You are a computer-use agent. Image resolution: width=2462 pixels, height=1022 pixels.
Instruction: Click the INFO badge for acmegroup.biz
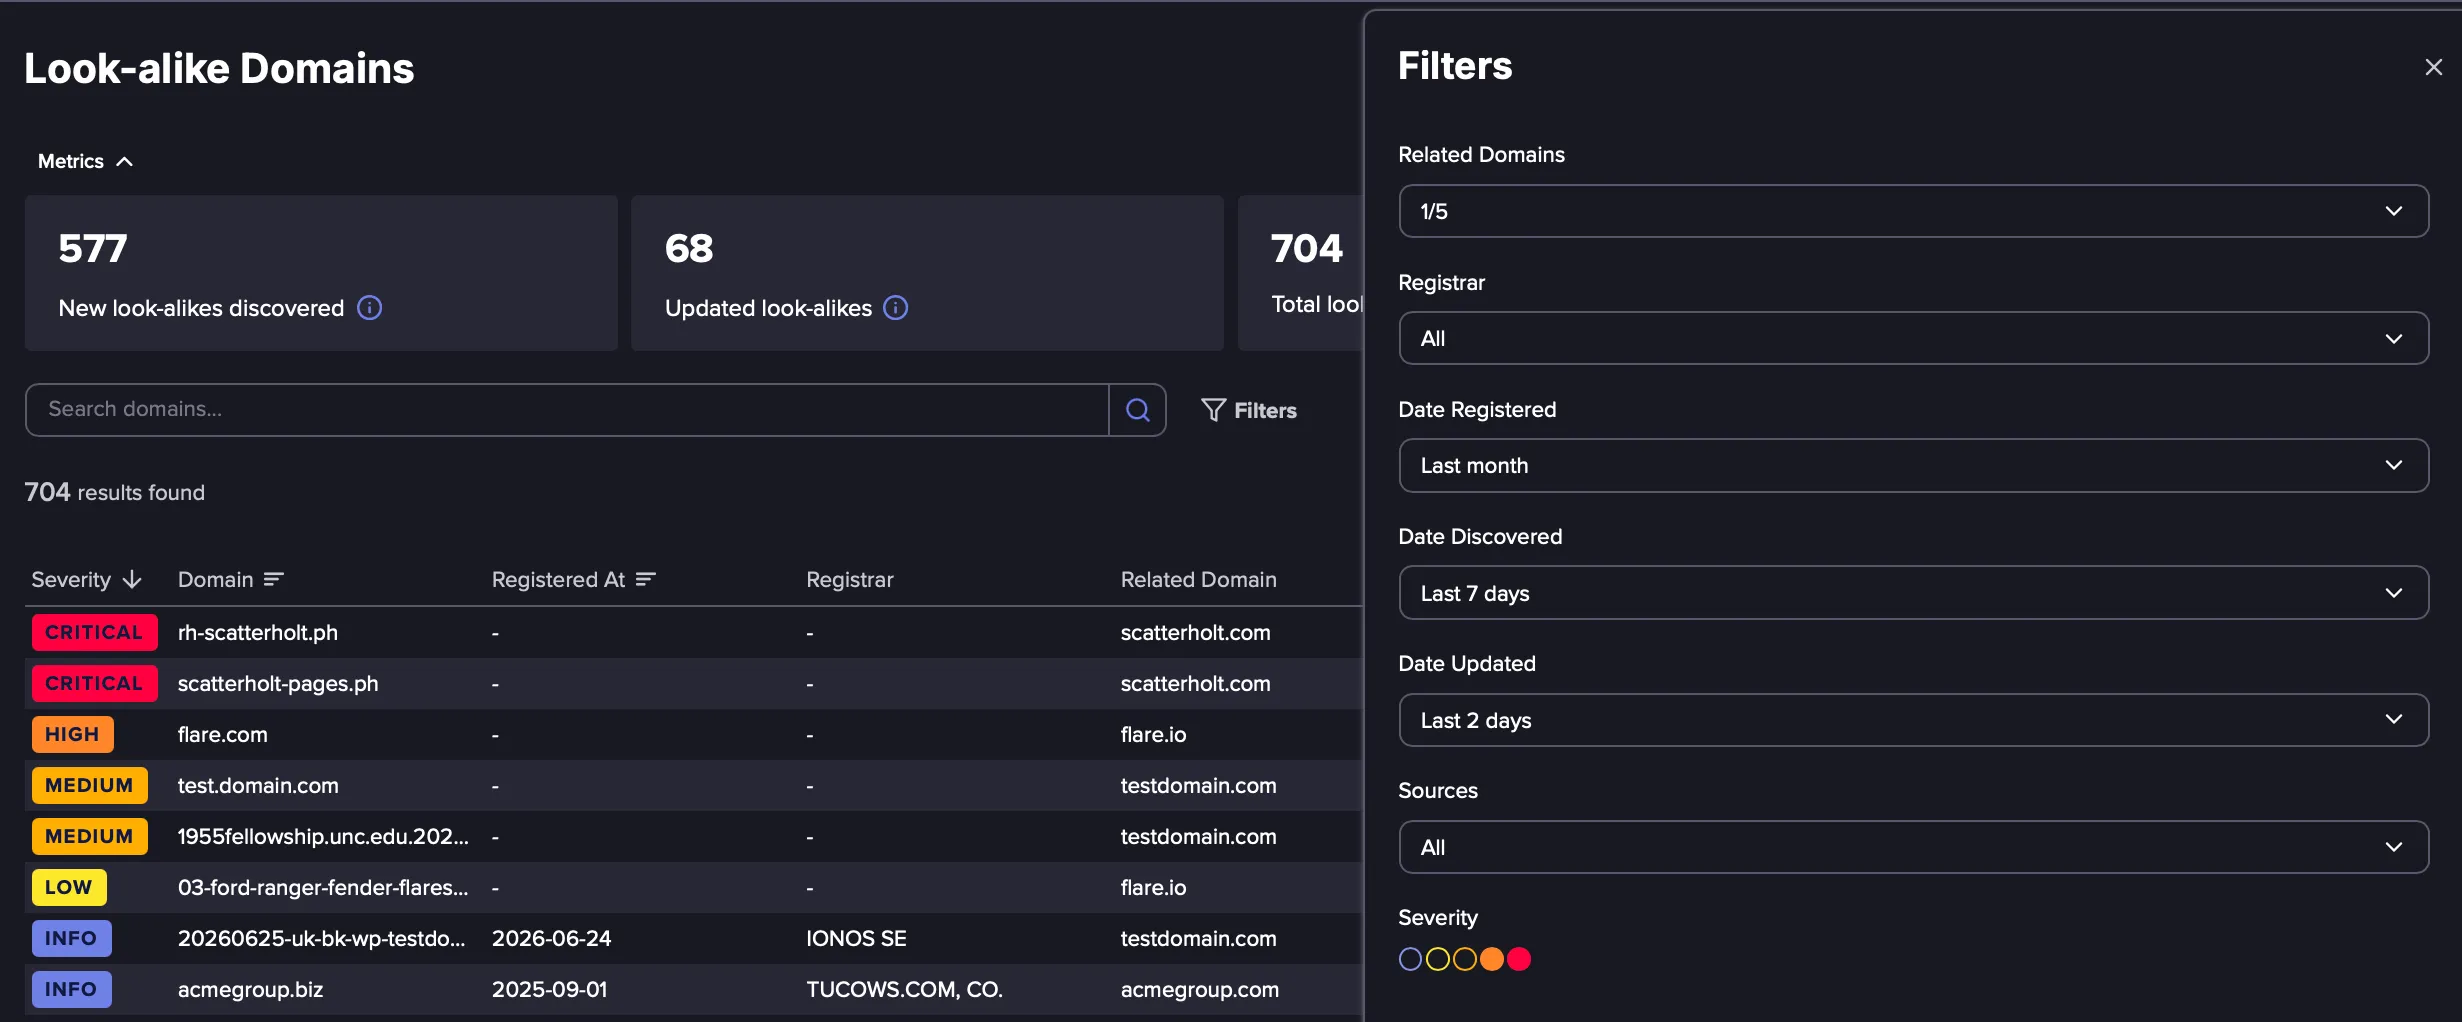[x=71, y=990]
